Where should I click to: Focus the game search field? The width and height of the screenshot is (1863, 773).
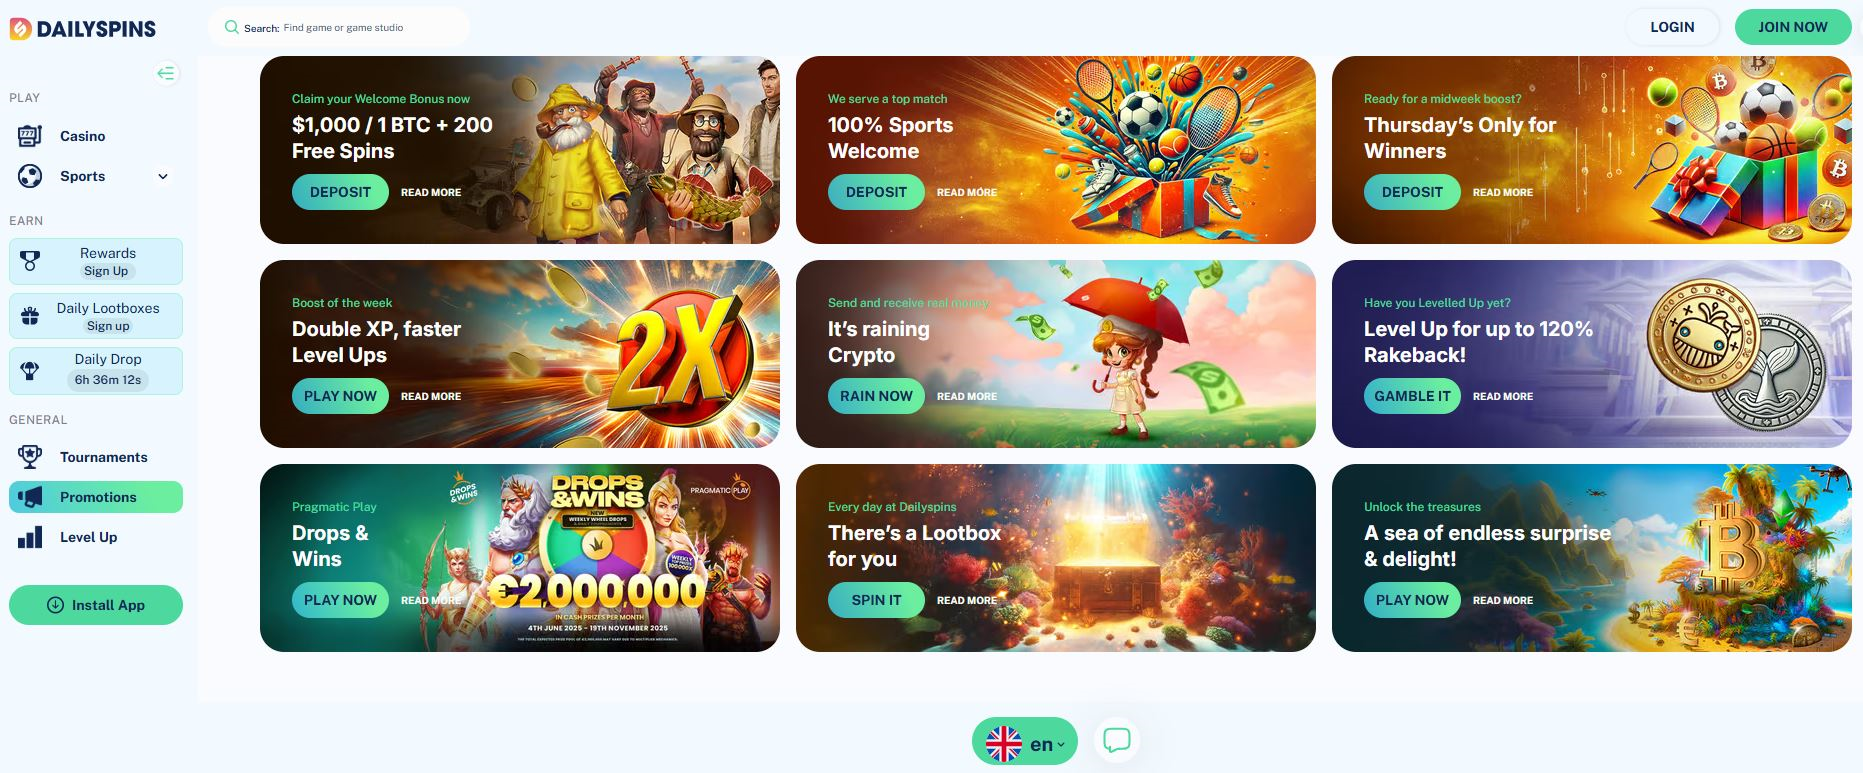point(339,27)
